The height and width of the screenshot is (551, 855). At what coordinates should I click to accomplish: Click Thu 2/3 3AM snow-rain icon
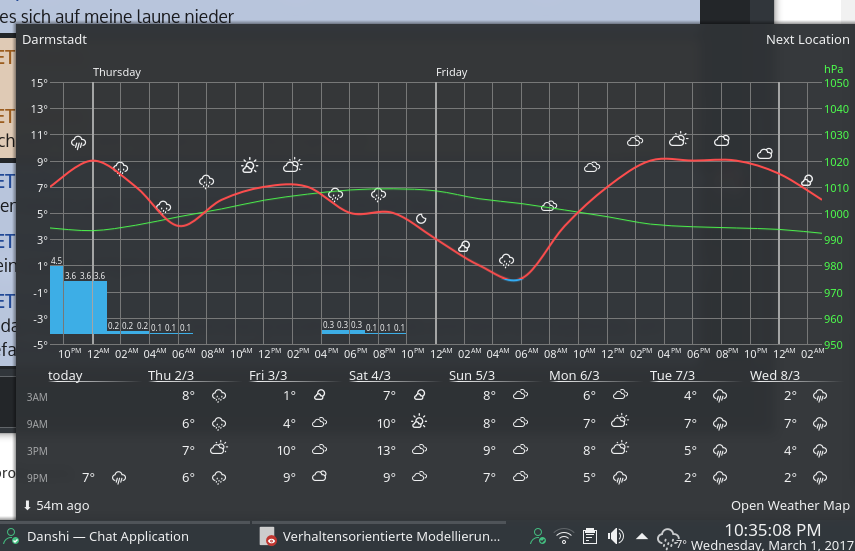[x=219, y=397]
